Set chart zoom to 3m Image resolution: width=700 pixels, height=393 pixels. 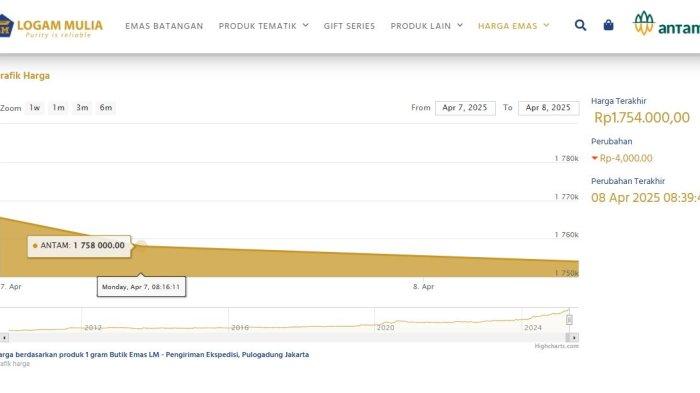(82, 108)
